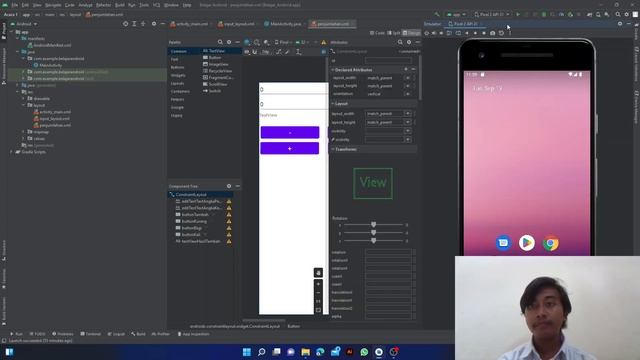Viewport: 640px width, 360px height.
Task: Open Search Everywhere magnifier in top toolbar
Action: coord(618,14)
